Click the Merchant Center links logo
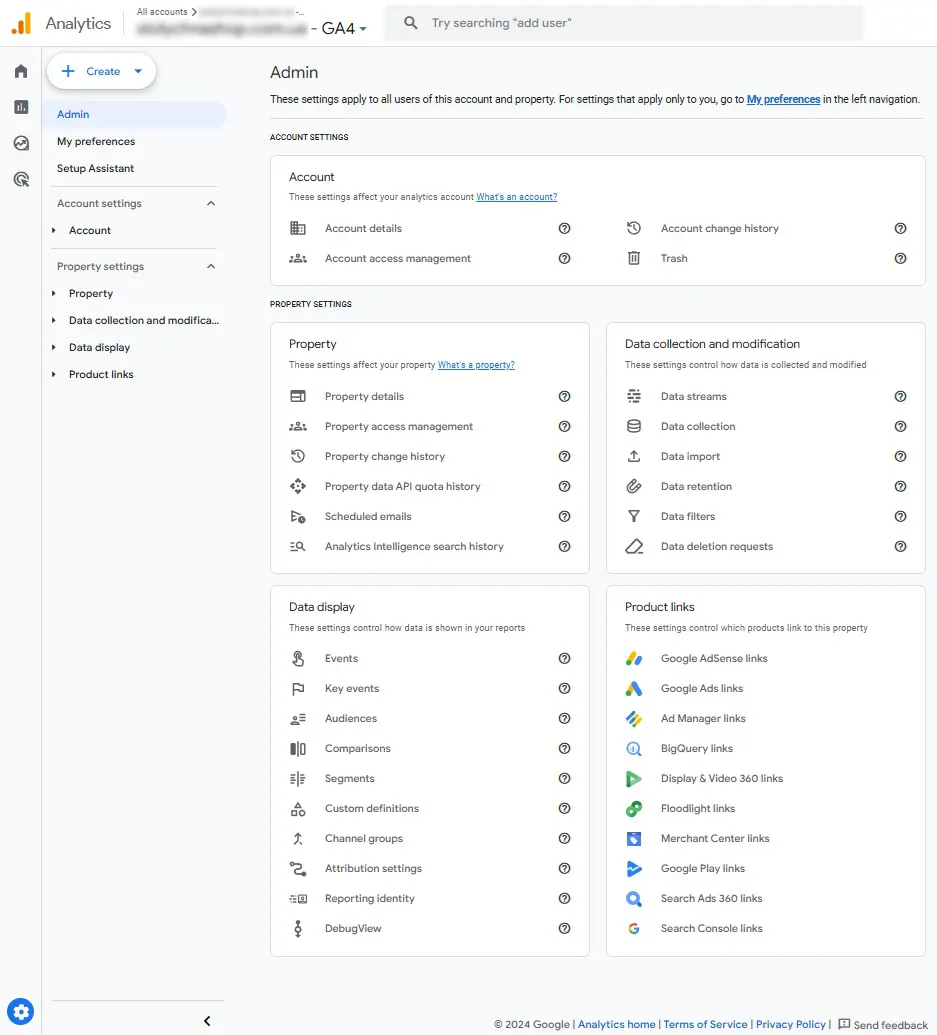 coord(633,838)
